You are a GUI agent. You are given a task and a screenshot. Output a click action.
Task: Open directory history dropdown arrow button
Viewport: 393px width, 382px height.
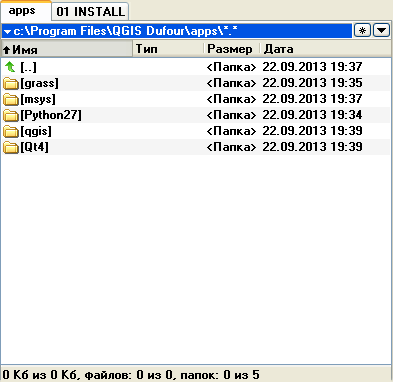pyautogui.click(x=381, y=31)
